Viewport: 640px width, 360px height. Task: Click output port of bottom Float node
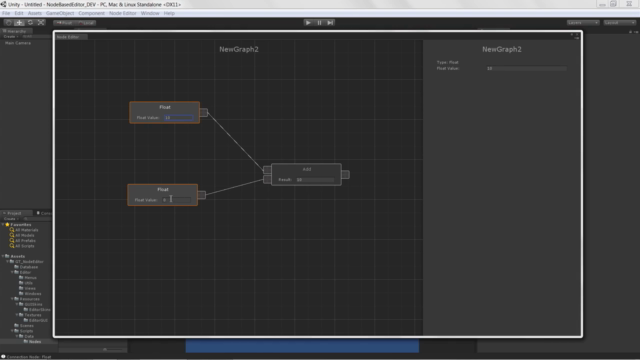coord(202,195)
